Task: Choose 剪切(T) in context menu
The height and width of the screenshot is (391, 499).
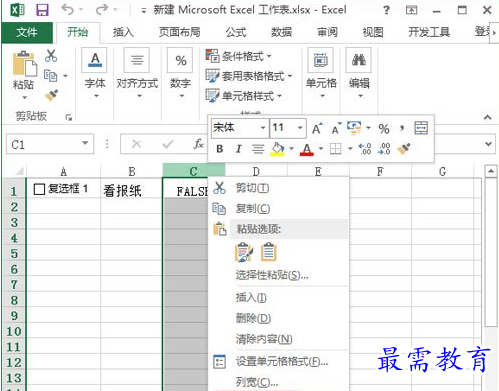Action: pos(279,188)
